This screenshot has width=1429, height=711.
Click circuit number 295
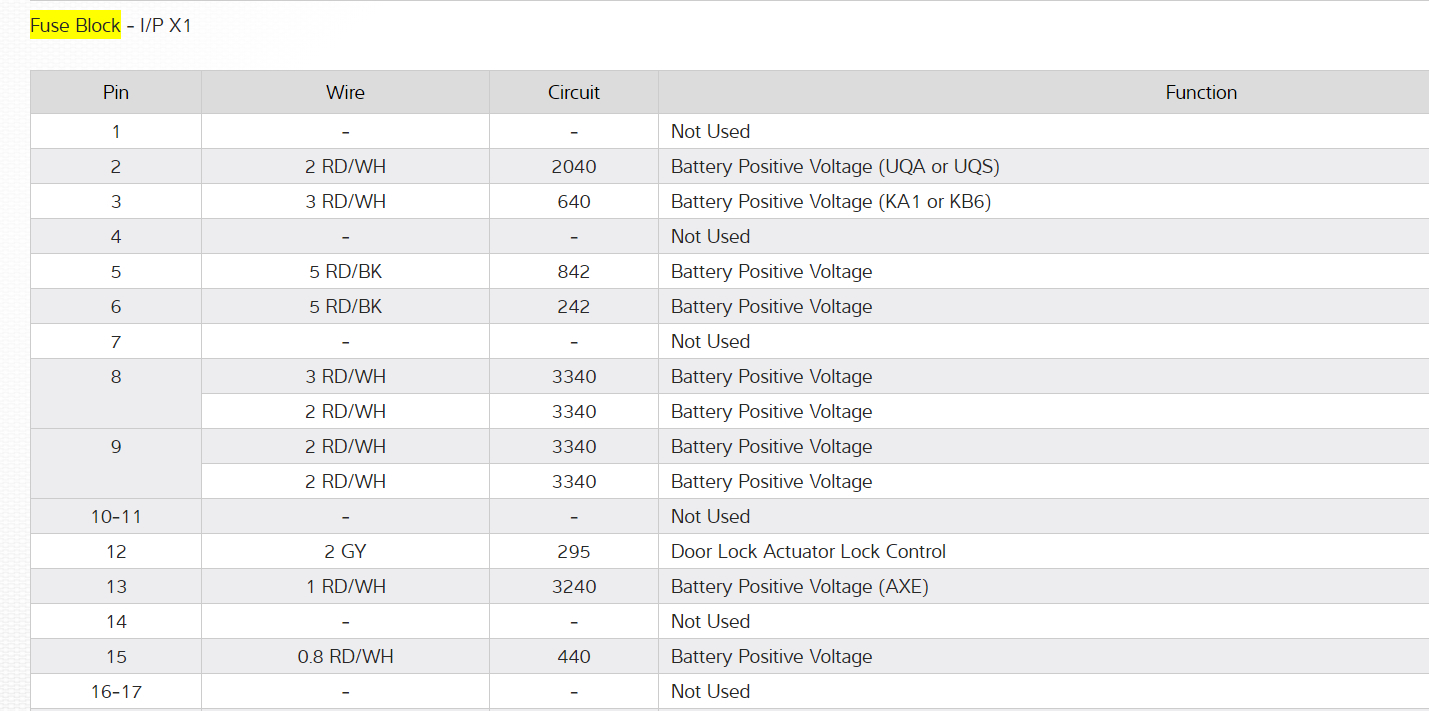(574, 552)
